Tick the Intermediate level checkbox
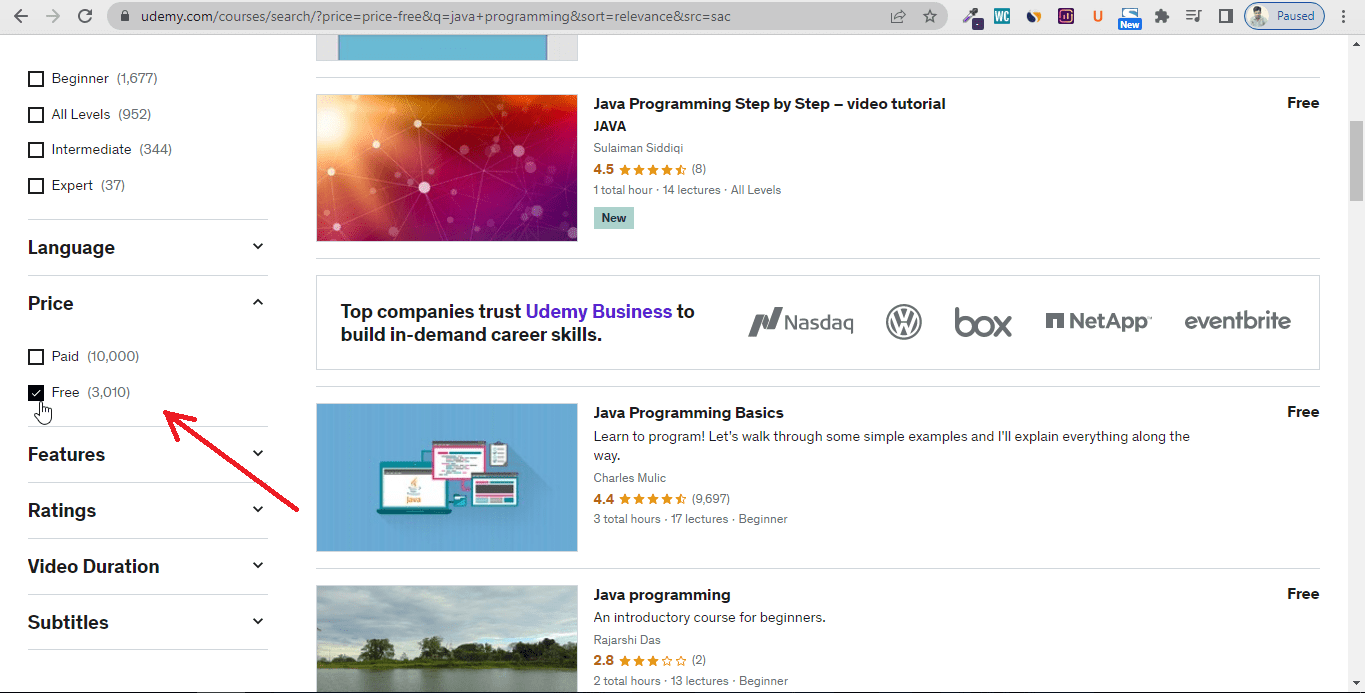 point(36,150)
